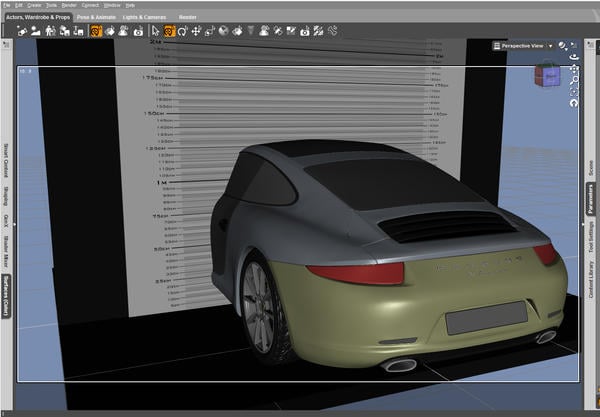Click the car's red left tail light

click(x=358, y=273)
